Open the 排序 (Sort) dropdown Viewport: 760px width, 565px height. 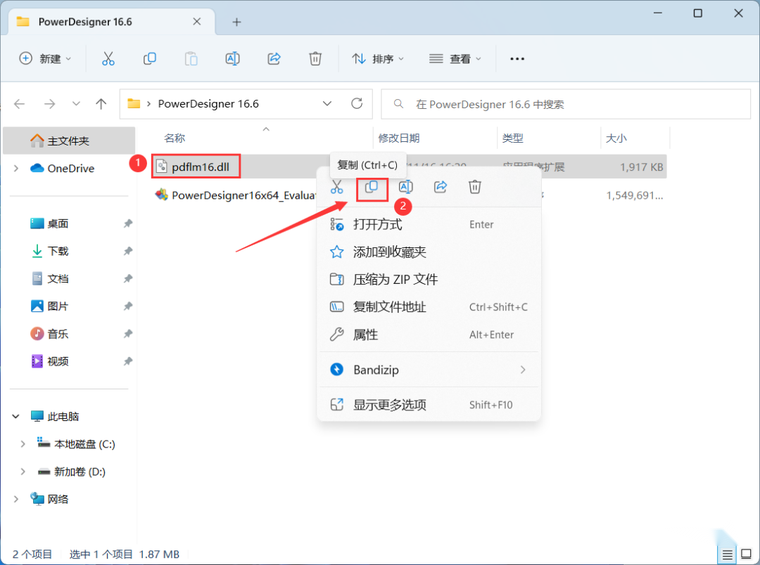(378, 59)
